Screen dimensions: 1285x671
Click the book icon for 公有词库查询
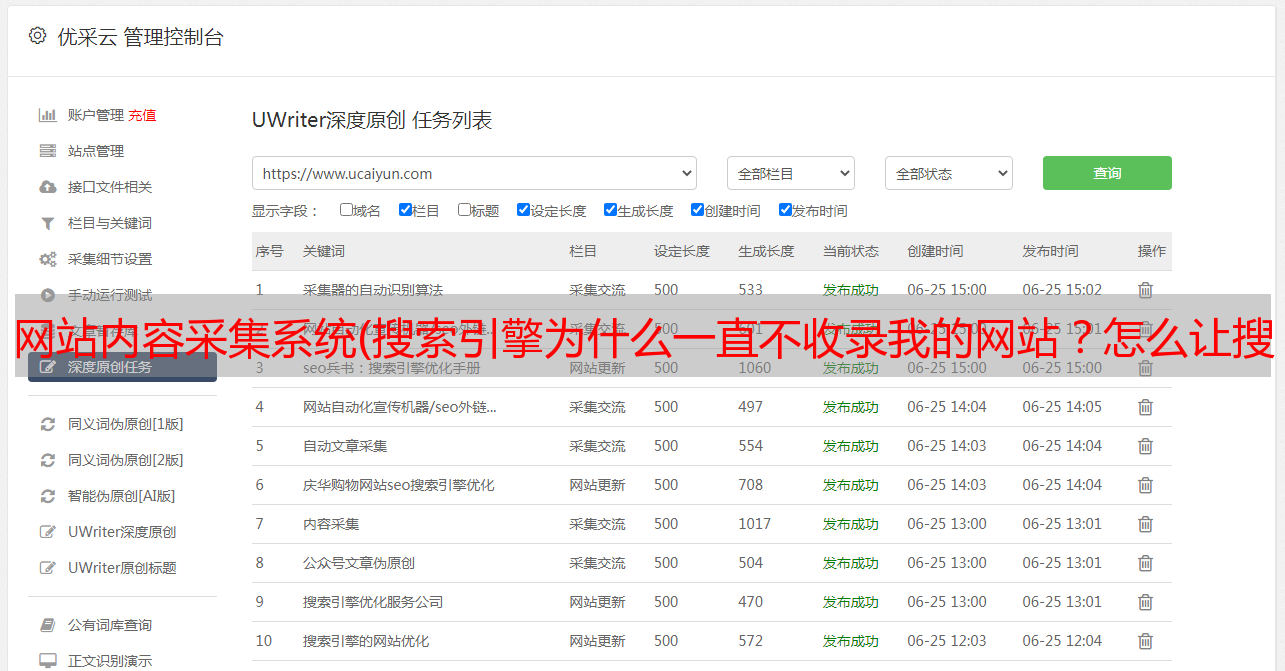tap(47, 625)
